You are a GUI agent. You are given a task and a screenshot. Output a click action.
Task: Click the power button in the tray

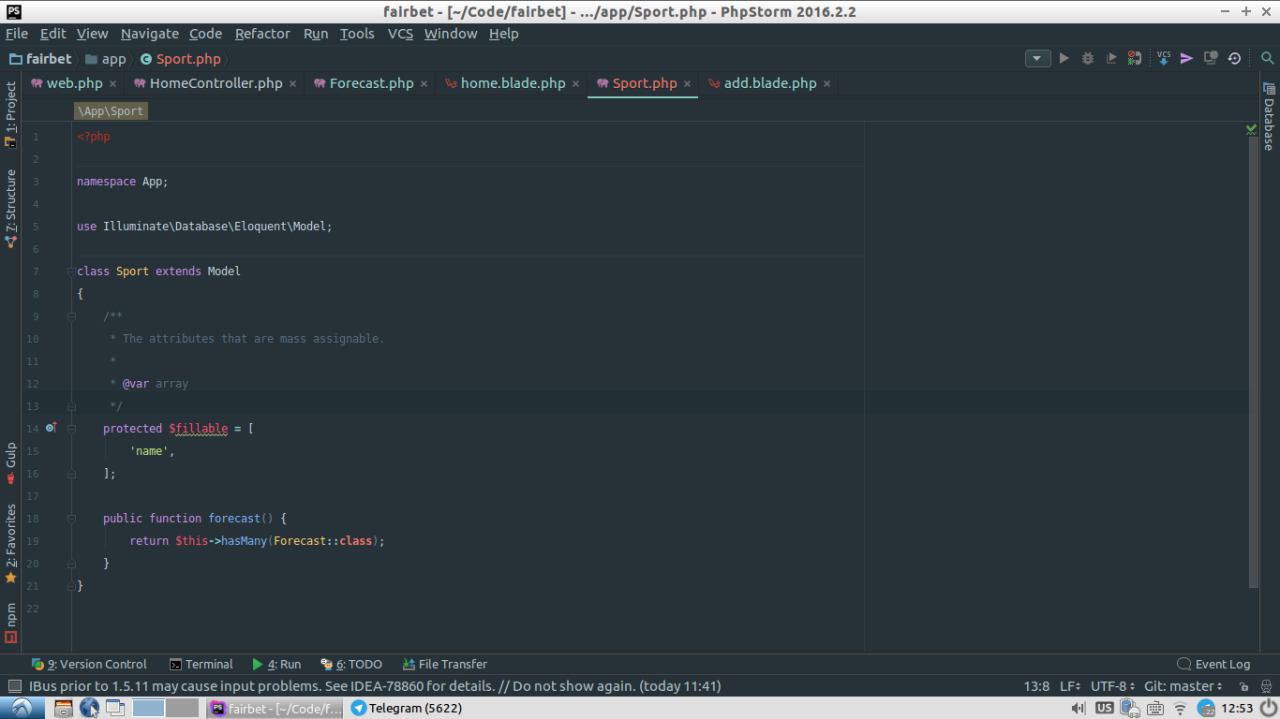[1268, 708]
